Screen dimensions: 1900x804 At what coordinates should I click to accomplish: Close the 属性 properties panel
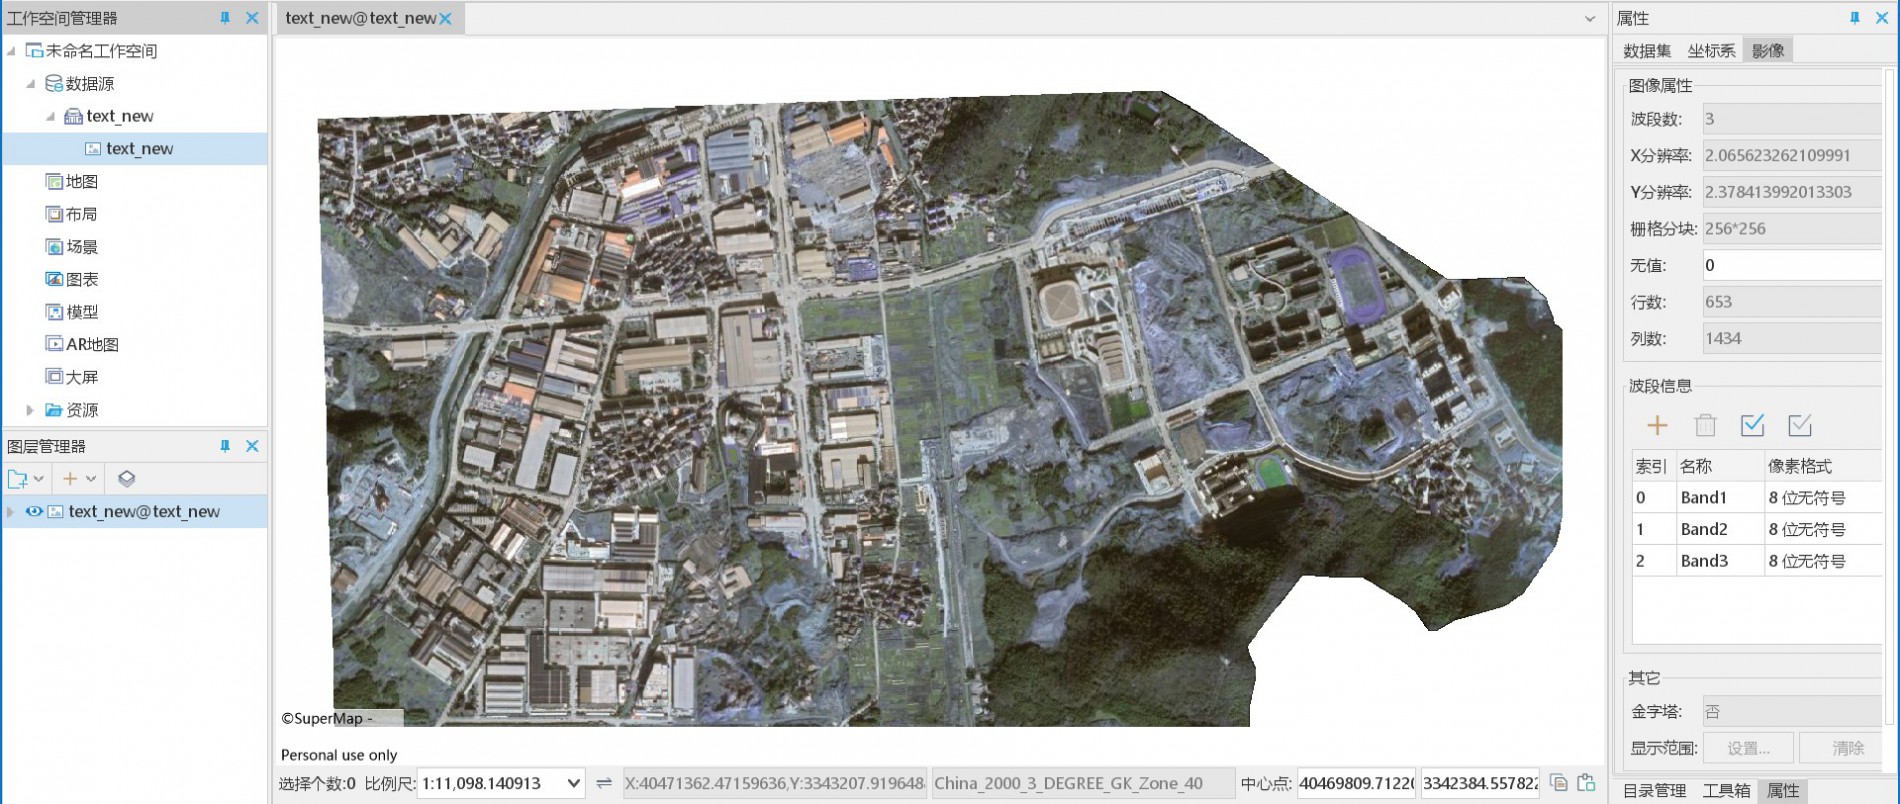(x=1882, y=18)
